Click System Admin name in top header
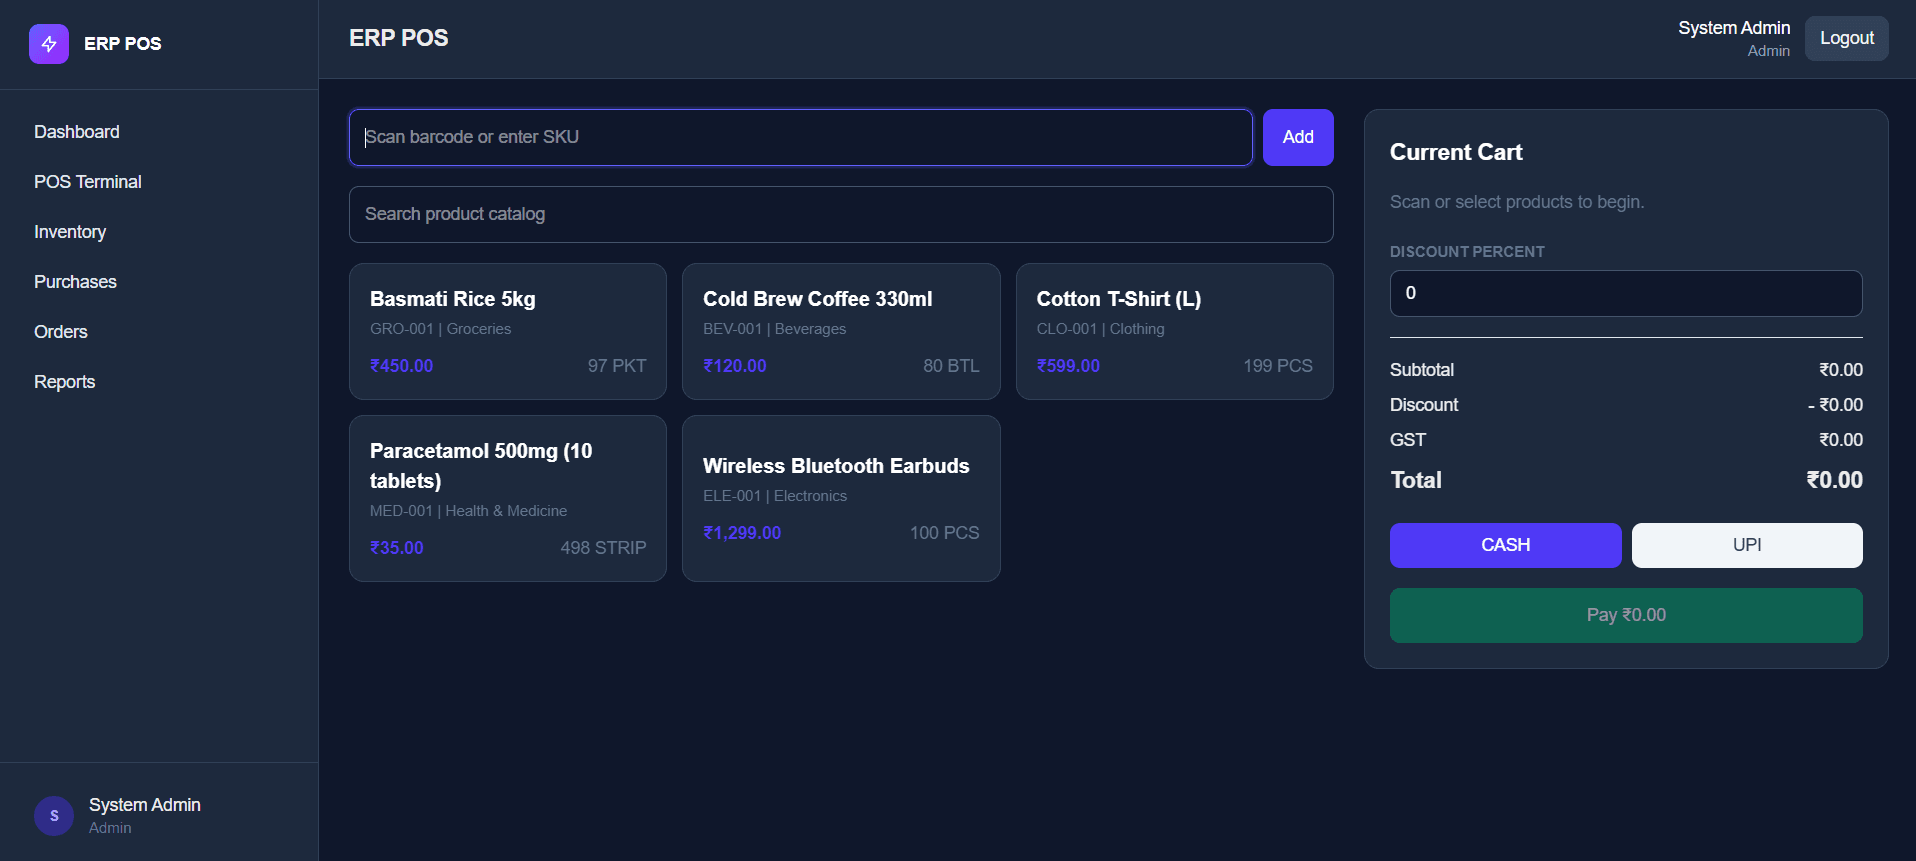The height and width of the screenshot is (861, 1916). pos(1734,28)
